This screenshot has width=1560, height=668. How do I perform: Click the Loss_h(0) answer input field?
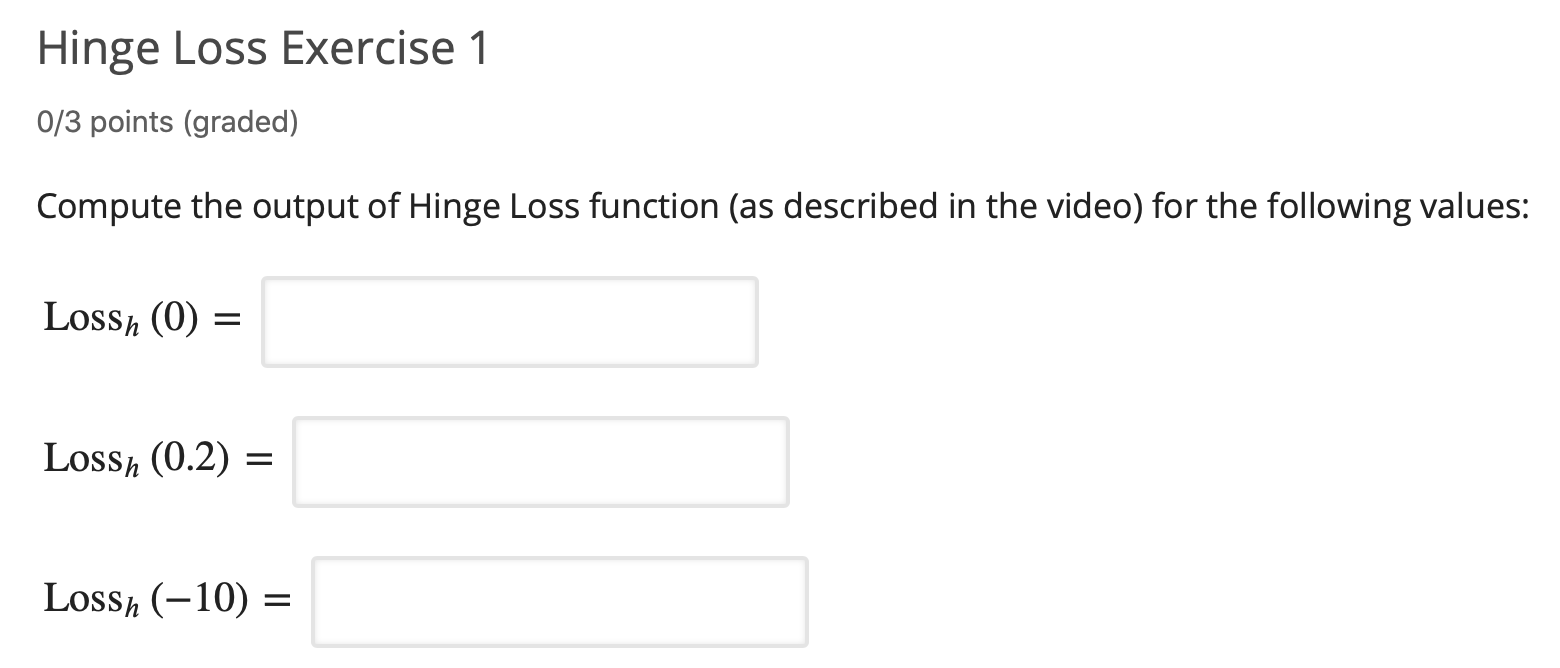tap(508, 321)
